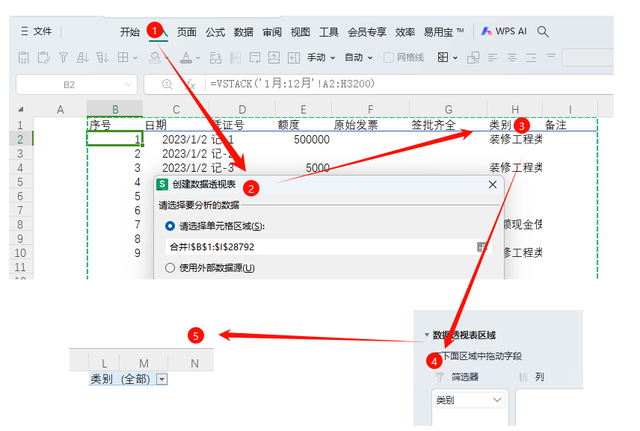Switch to the 易用宝 tab
640x431 pixels.
(444, 32)
